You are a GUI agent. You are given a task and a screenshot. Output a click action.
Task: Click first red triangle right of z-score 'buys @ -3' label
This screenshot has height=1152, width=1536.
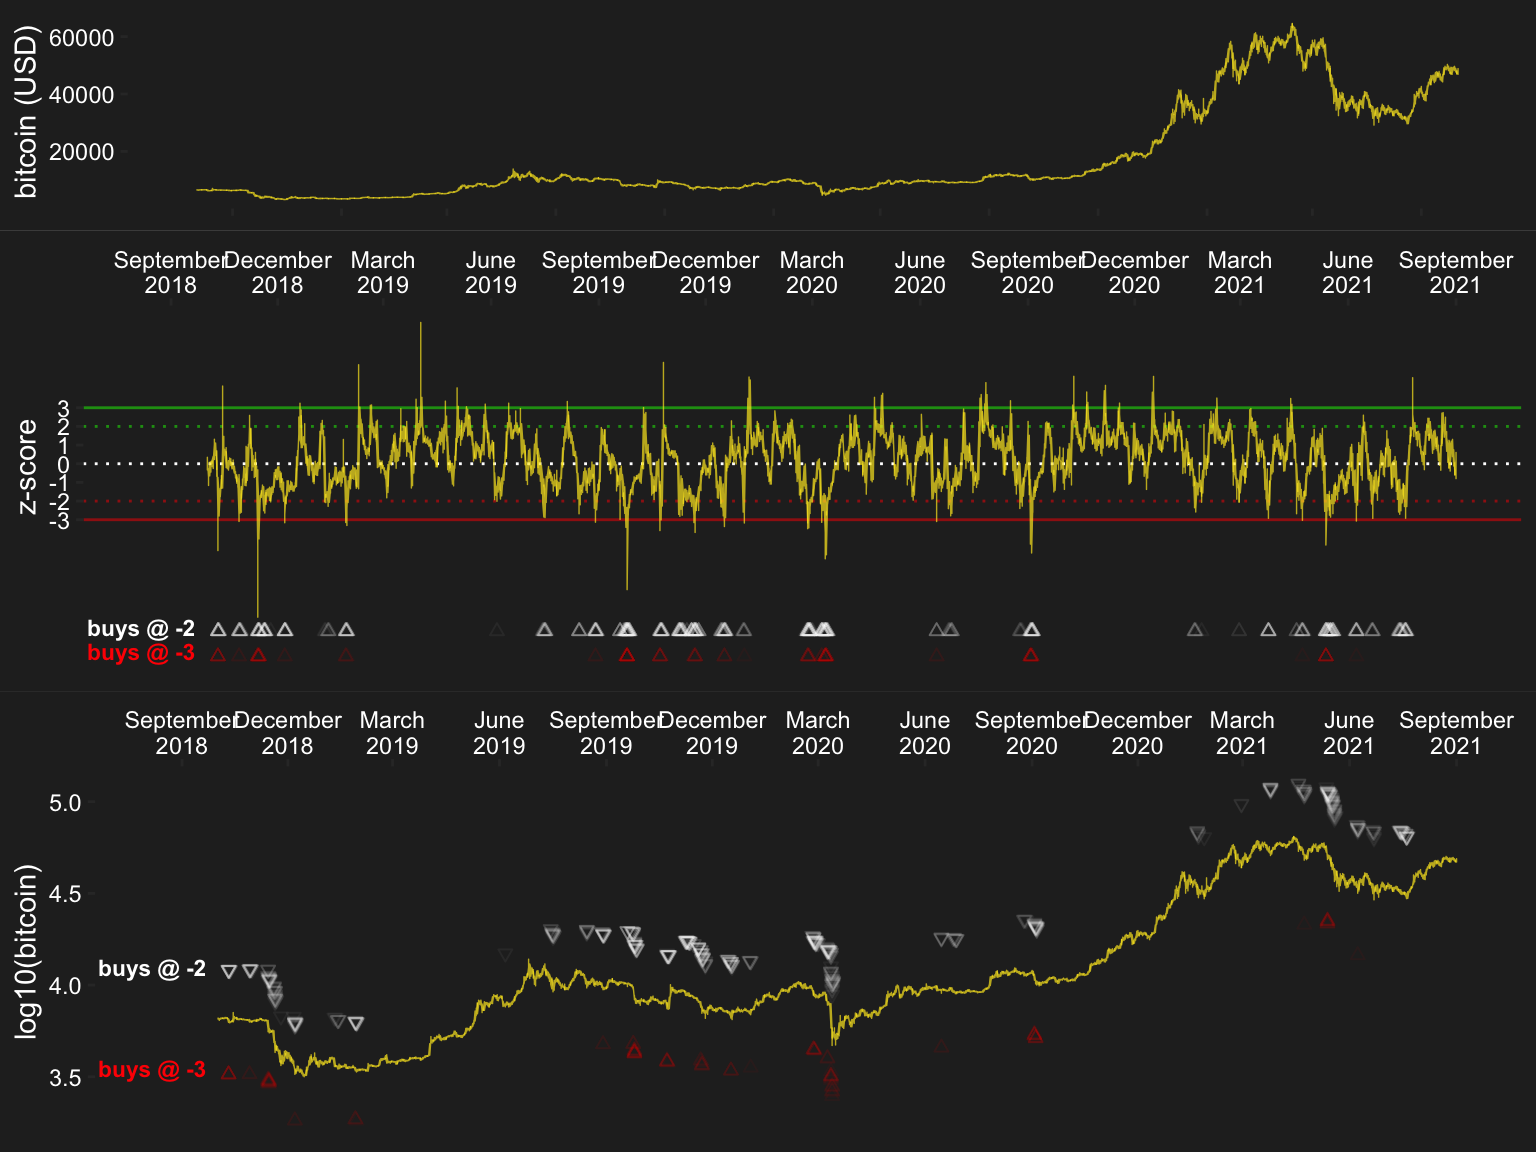pos(218,655)
